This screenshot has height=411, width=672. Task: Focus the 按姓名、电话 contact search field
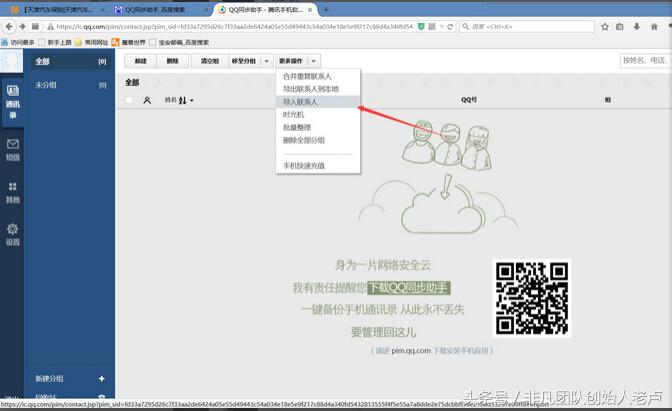pyautogui.click(x=645, y=61)
